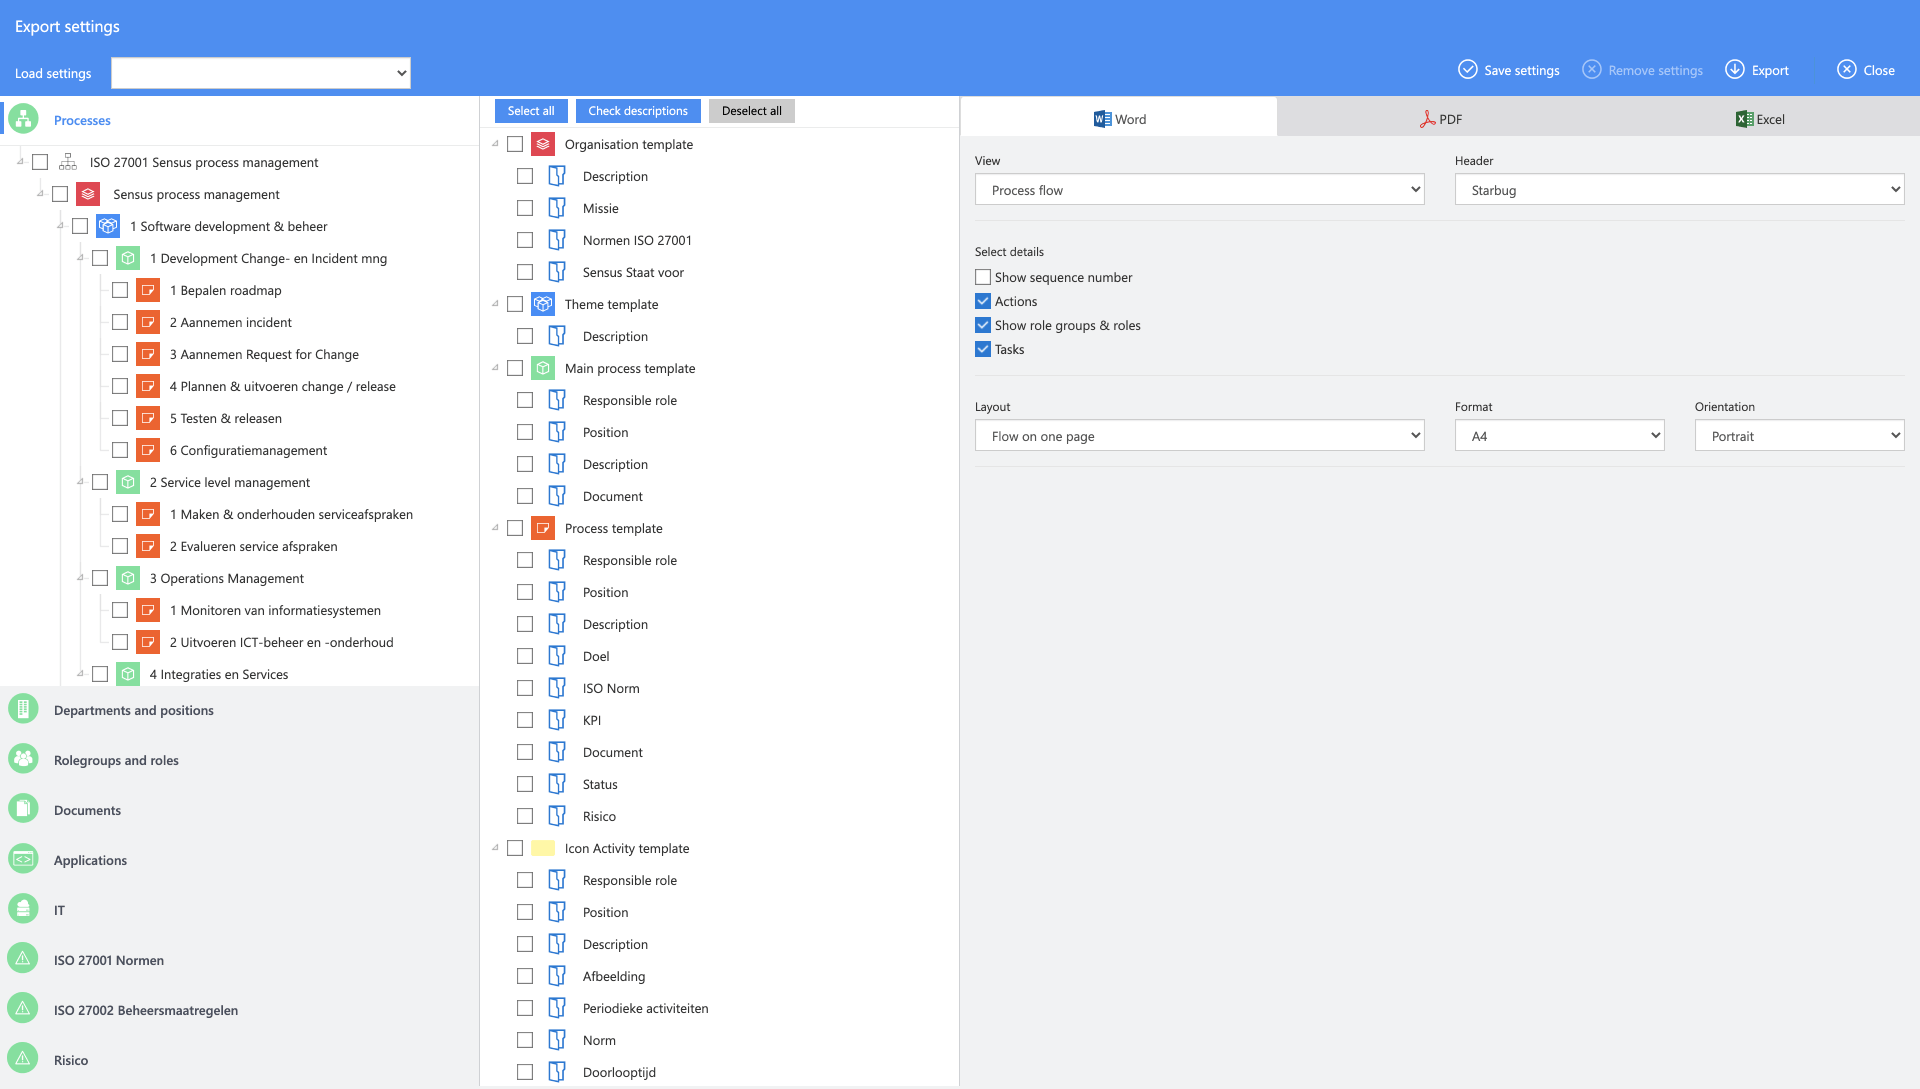Uncheck the Actions checkbox
1920x1089 pixels.
click(x=983, y=301)
